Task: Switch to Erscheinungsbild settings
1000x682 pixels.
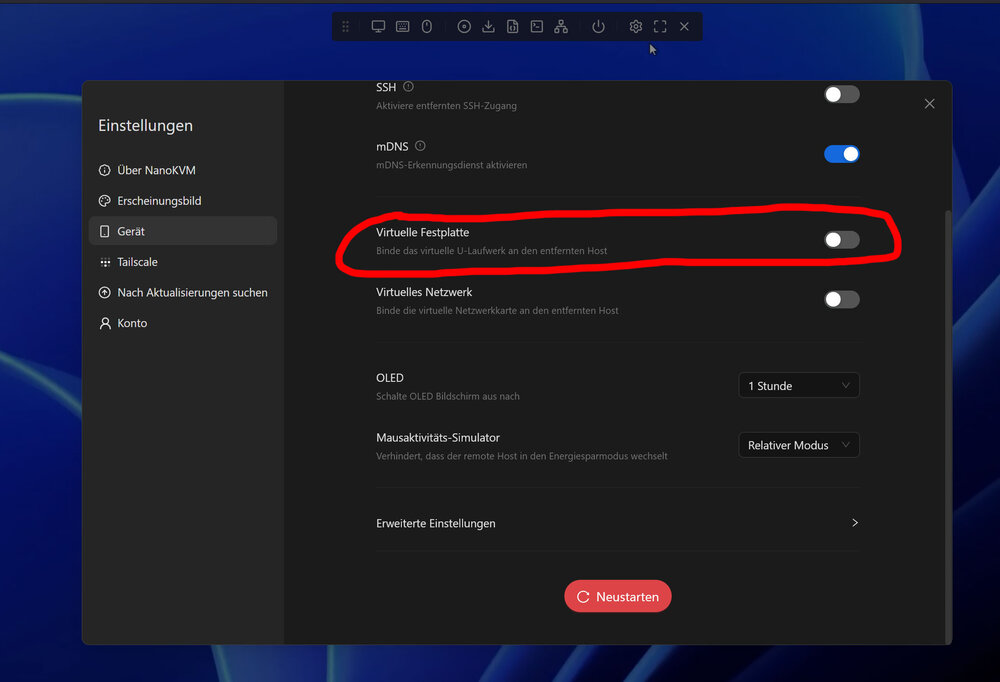Action: click(182, 201)
